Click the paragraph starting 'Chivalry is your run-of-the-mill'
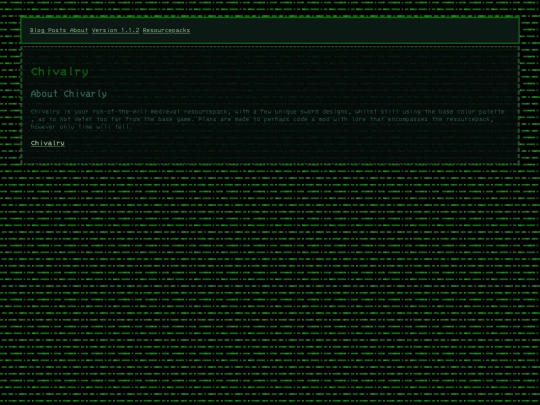This screenshot has height=405, width=540. point(268,119)
